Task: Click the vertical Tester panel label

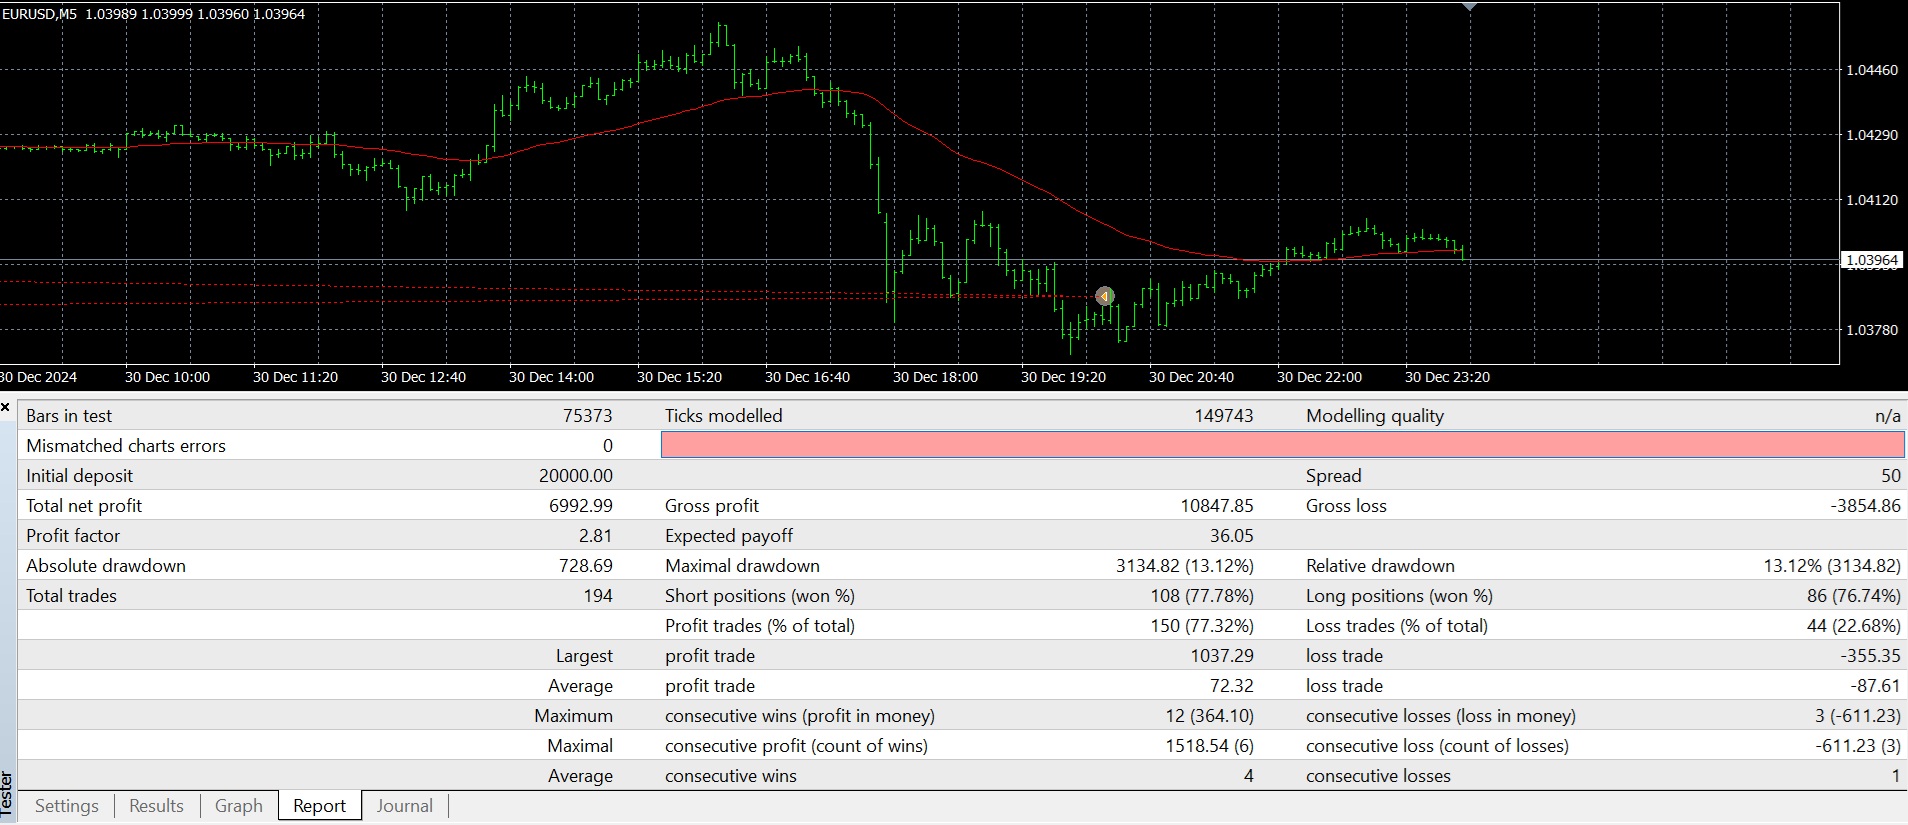Action: coord(7,792)
